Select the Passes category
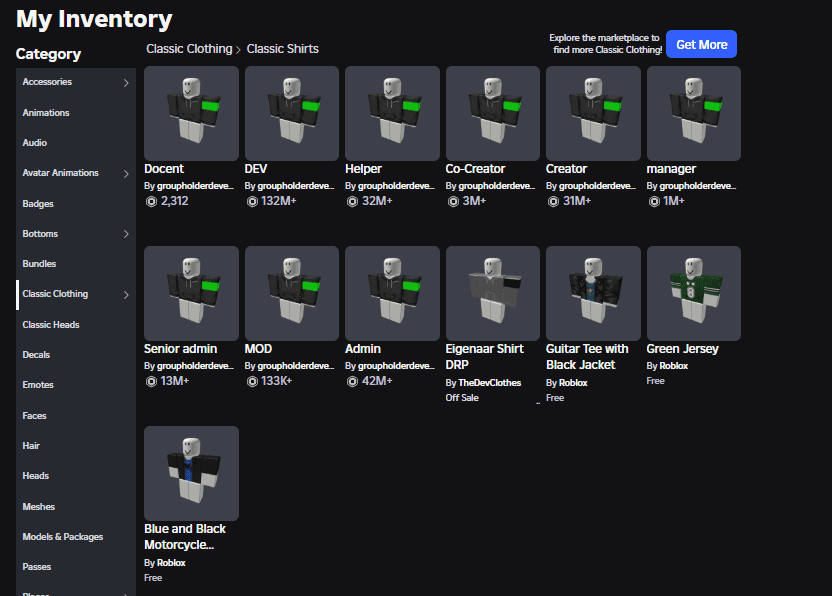Screen dimensions: 832x596 76,567
